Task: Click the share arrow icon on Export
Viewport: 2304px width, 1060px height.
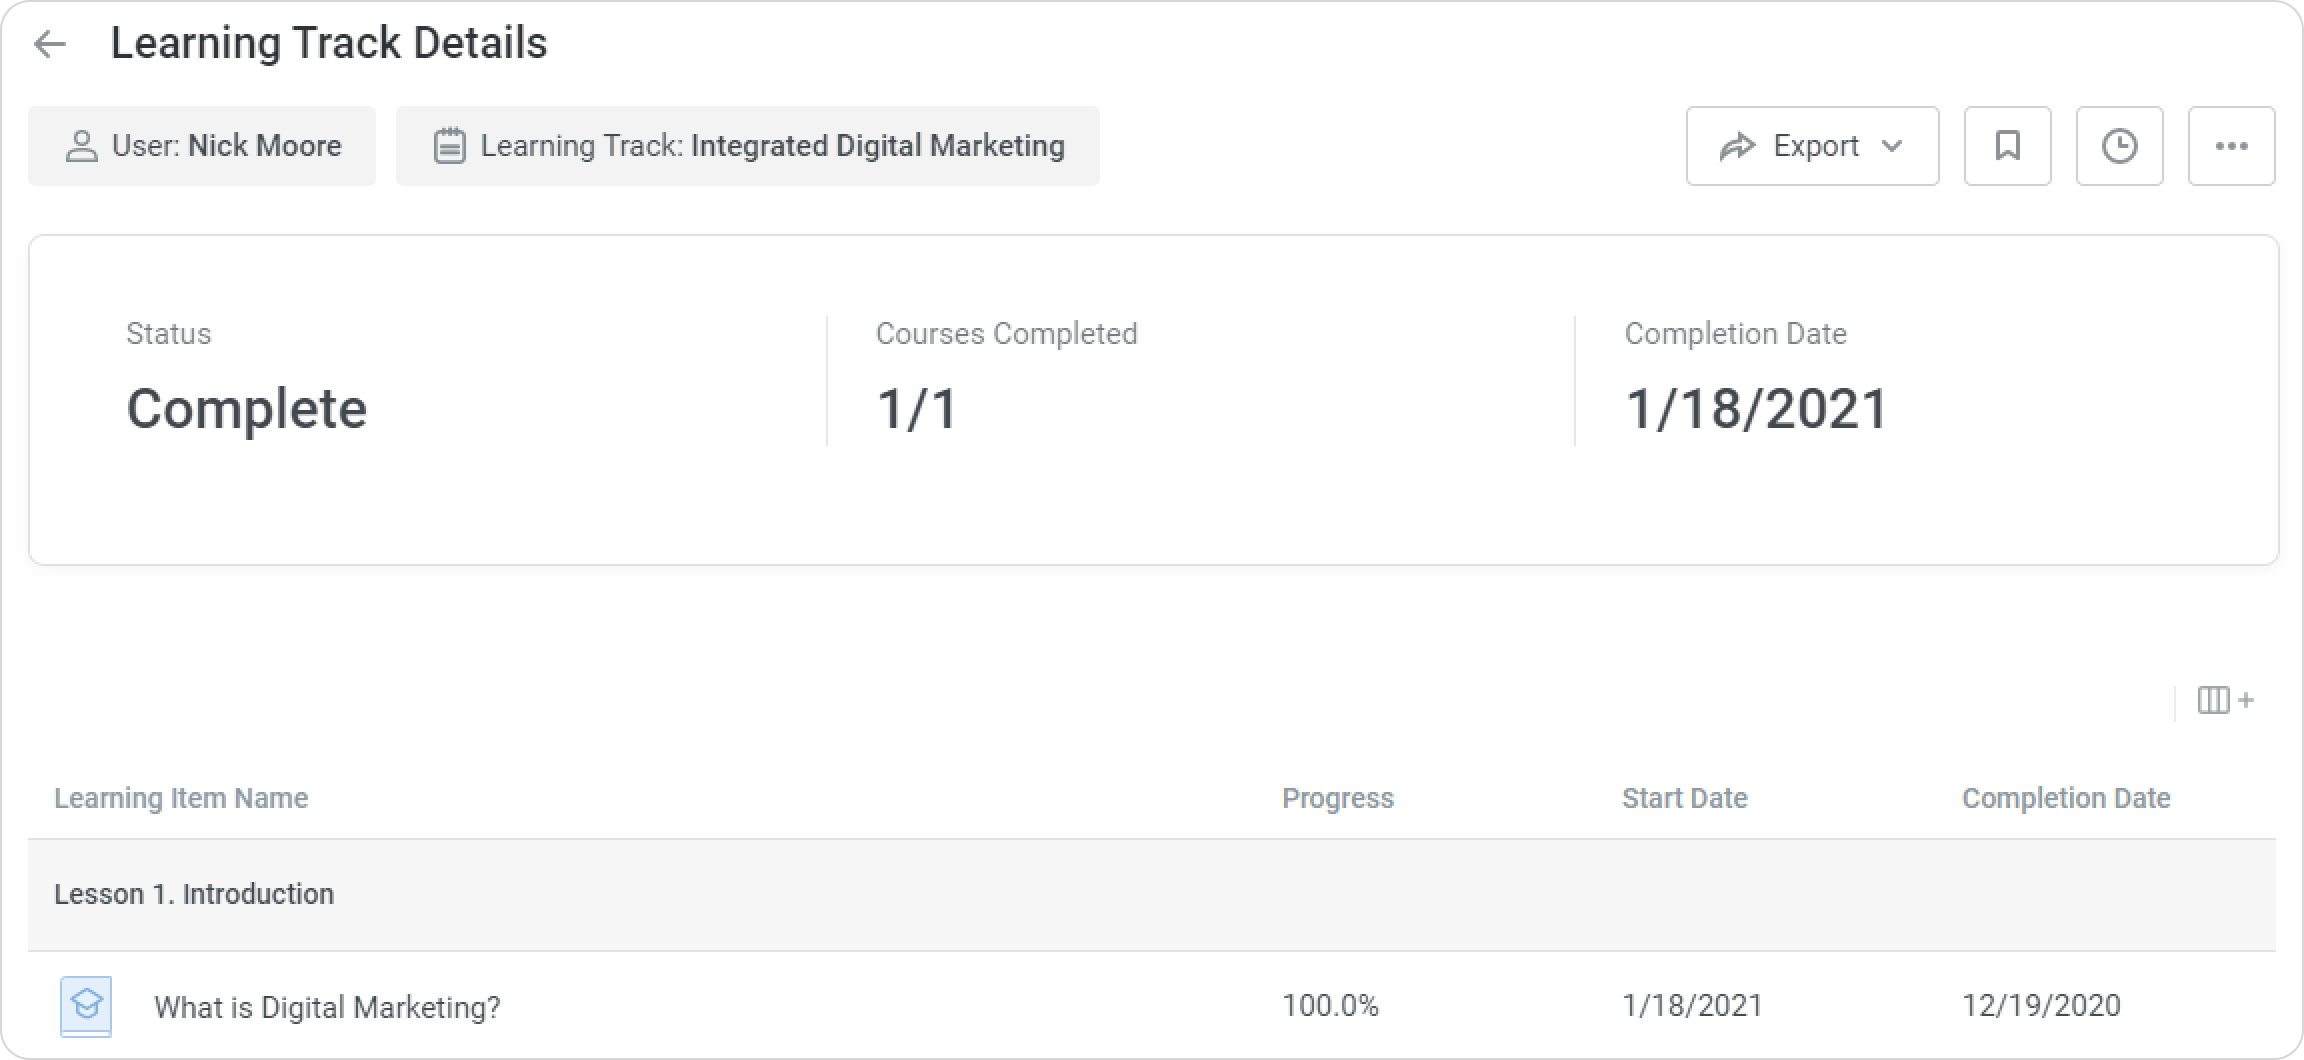Action: (1737, 146)
